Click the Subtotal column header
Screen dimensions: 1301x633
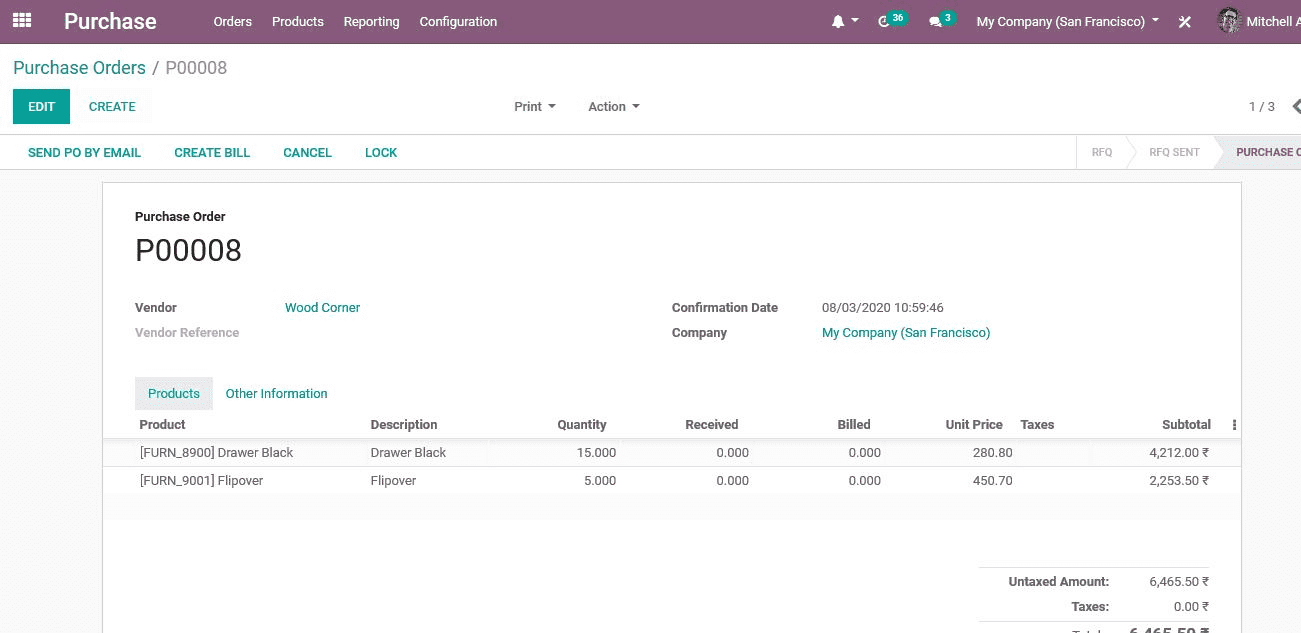coord(1187,425)
